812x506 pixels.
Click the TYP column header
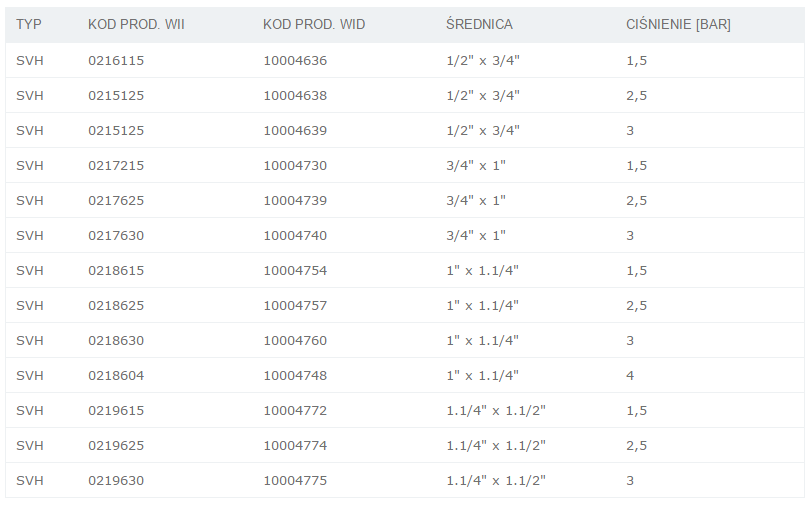[x=29, y=25]
